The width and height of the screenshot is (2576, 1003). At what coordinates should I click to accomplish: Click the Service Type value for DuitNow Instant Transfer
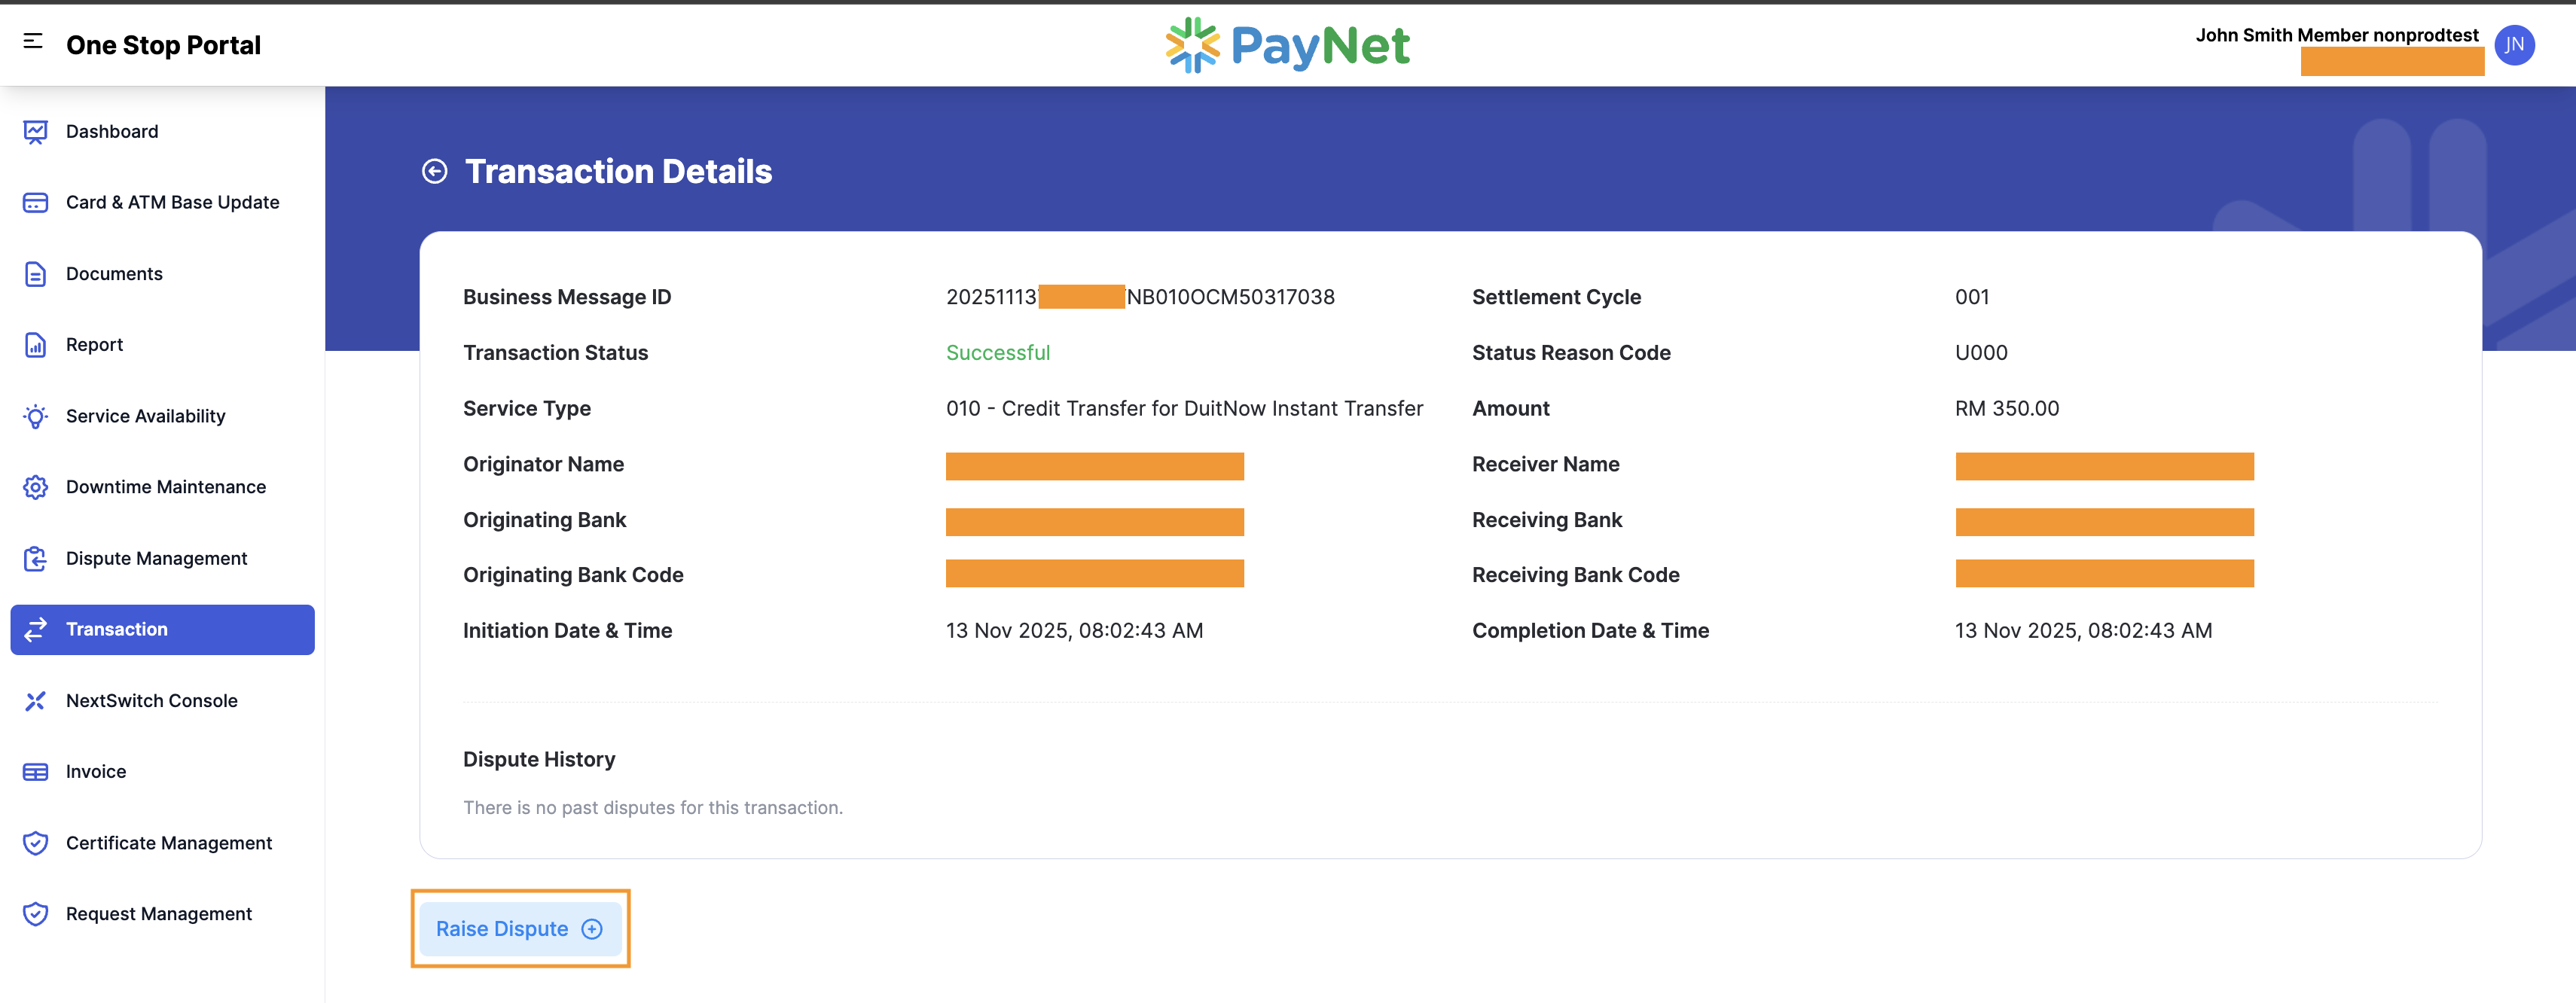pos(1184,409)
